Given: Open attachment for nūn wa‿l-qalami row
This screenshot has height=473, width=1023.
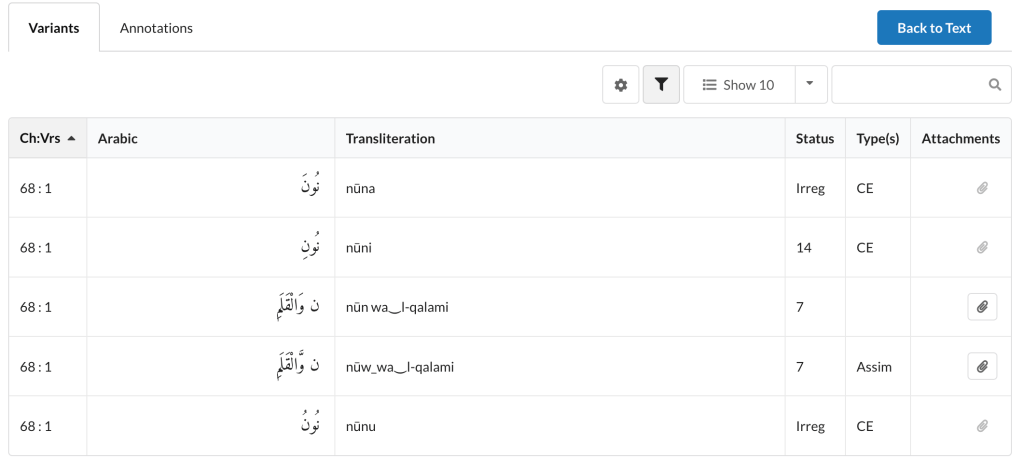Looking at the screenshot, I should [x=982, y=307].
